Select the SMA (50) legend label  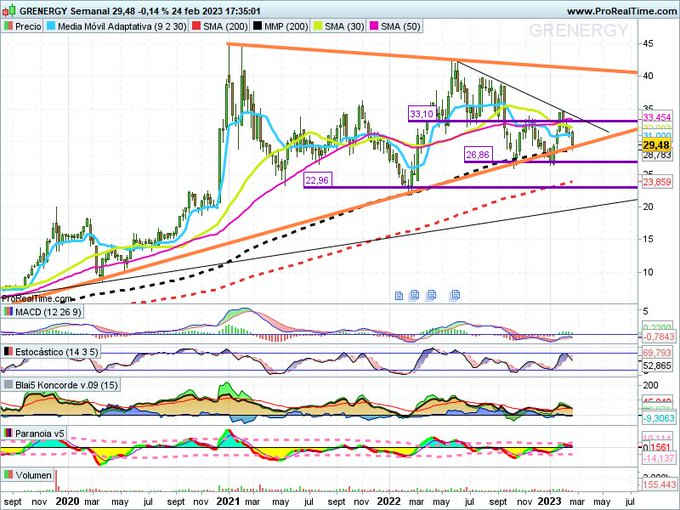click(x=401, y=26)
